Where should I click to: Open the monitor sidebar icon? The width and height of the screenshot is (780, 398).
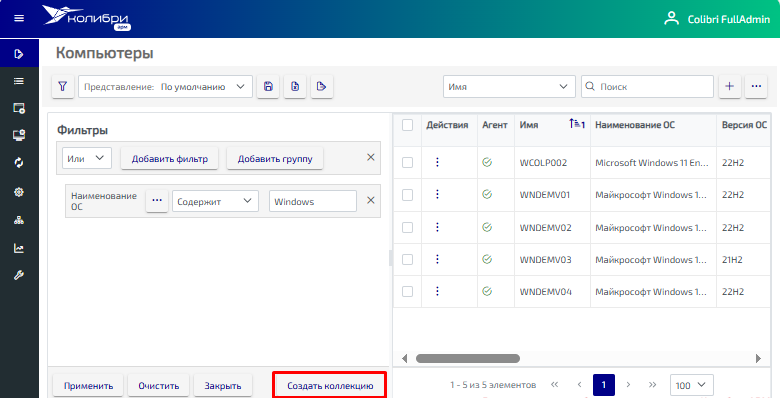pos(19,135)
